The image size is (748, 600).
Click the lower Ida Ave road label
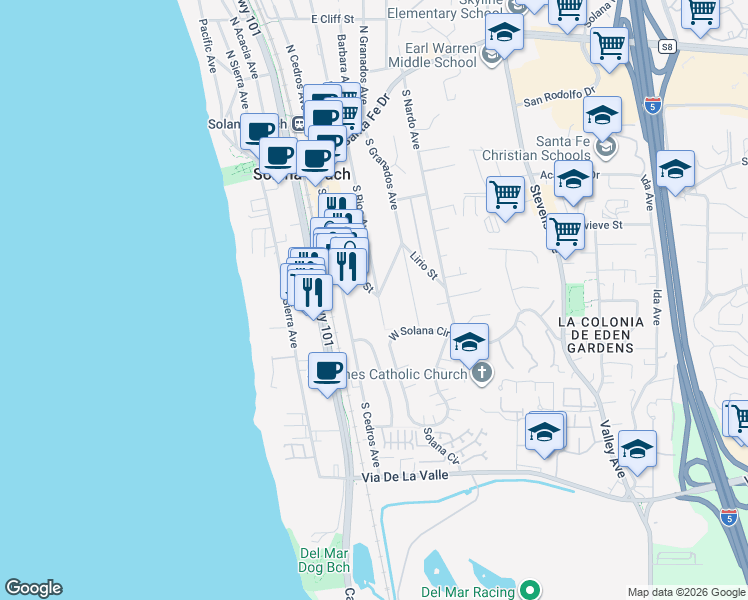(656, 308)
